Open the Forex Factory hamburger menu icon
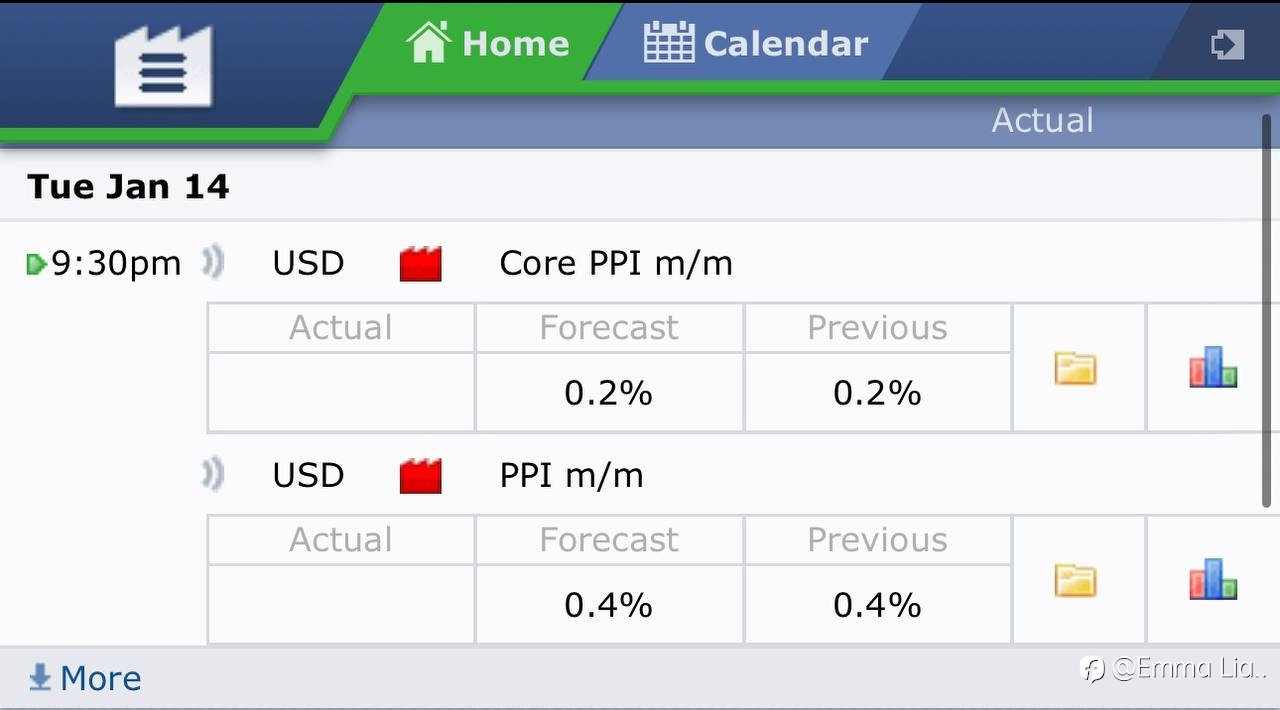 click(x=163, y=66)
